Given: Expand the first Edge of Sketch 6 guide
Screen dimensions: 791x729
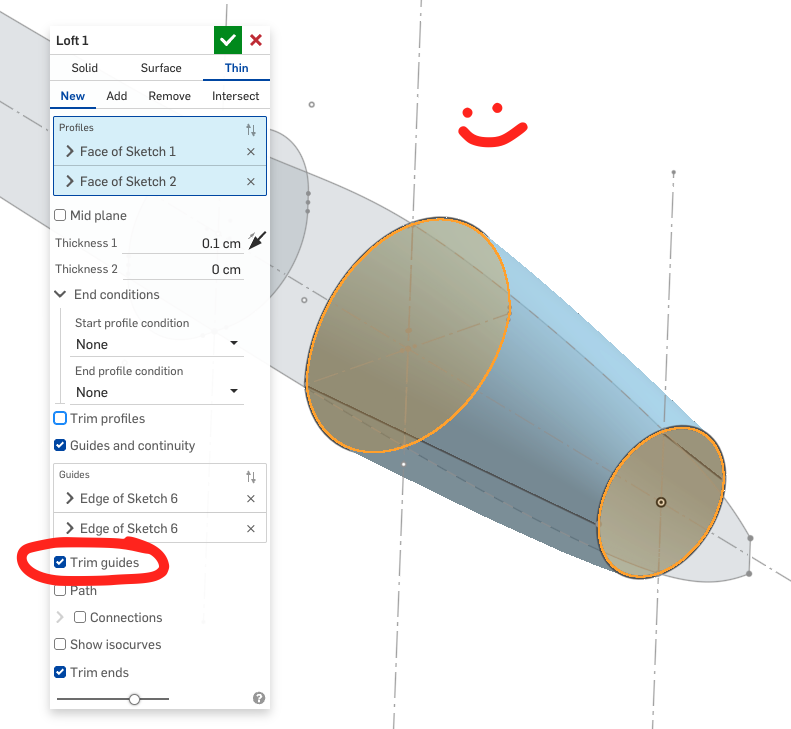Looking at the screenshot, I should (x=70, y=498).
